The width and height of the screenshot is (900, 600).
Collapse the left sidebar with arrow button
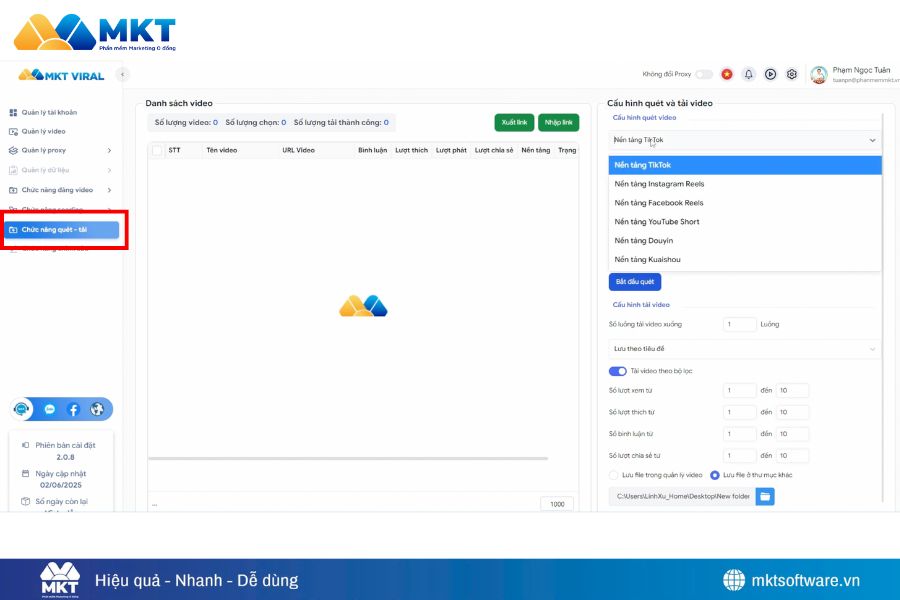click(122, 74)
